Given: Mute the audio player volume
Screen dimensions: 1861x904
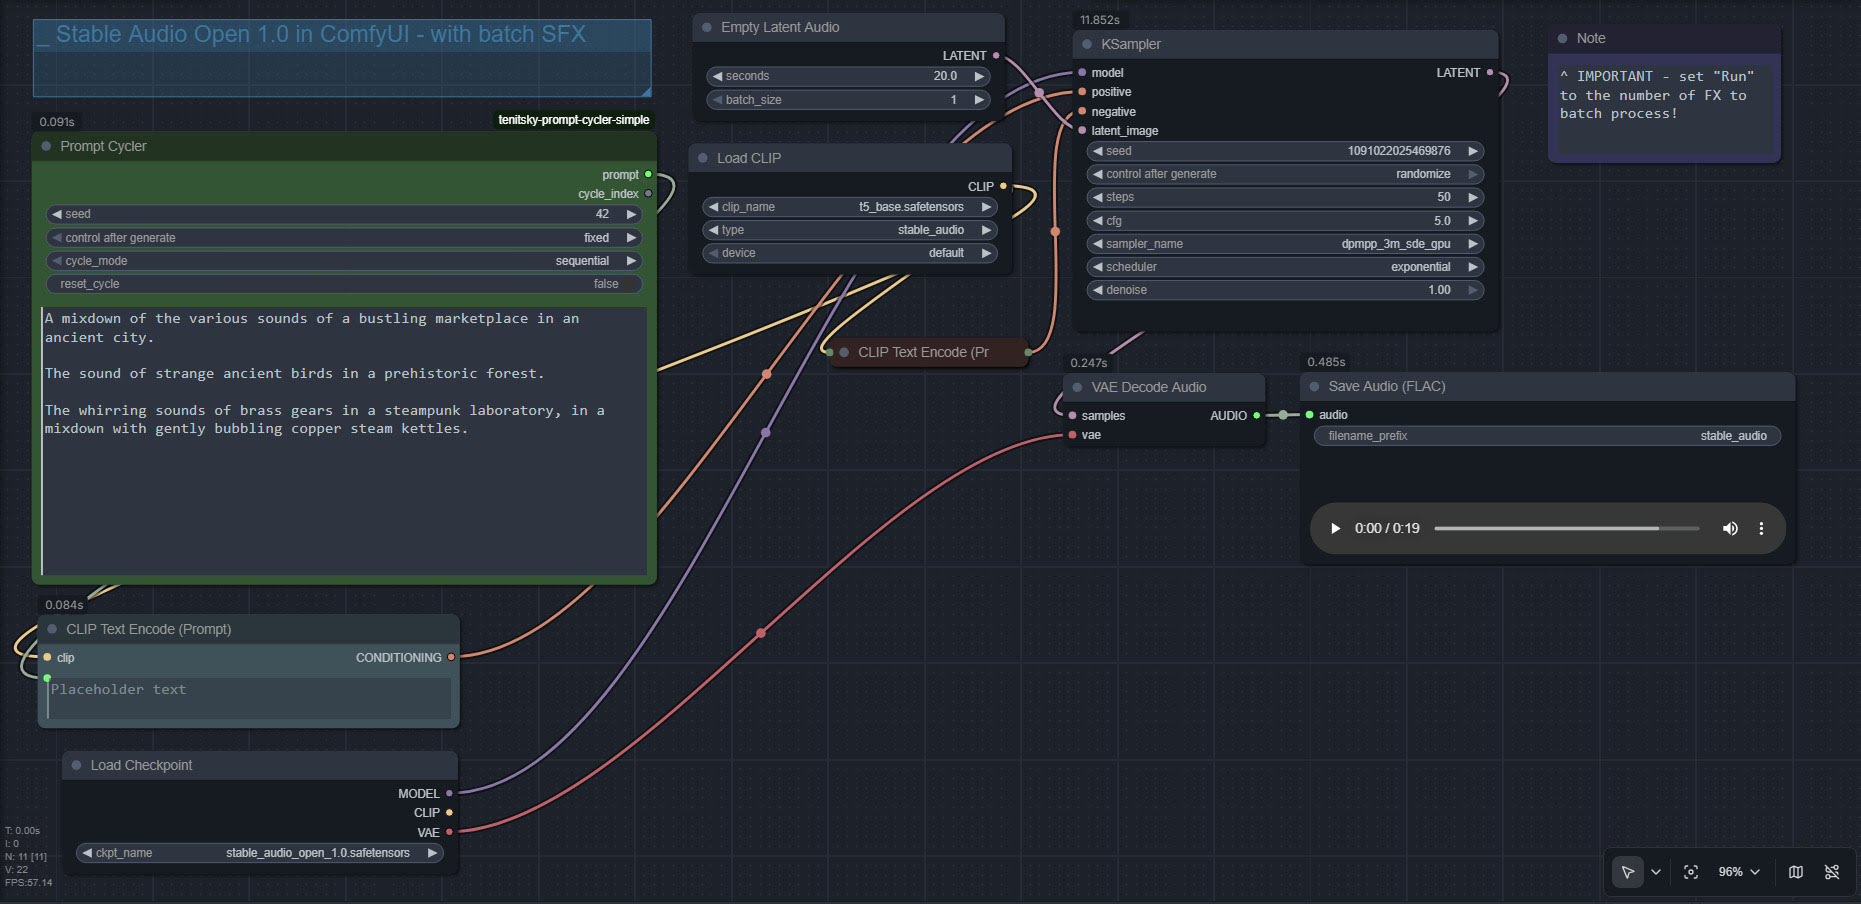Looking at the screenshot, I should pos(1730,529).
